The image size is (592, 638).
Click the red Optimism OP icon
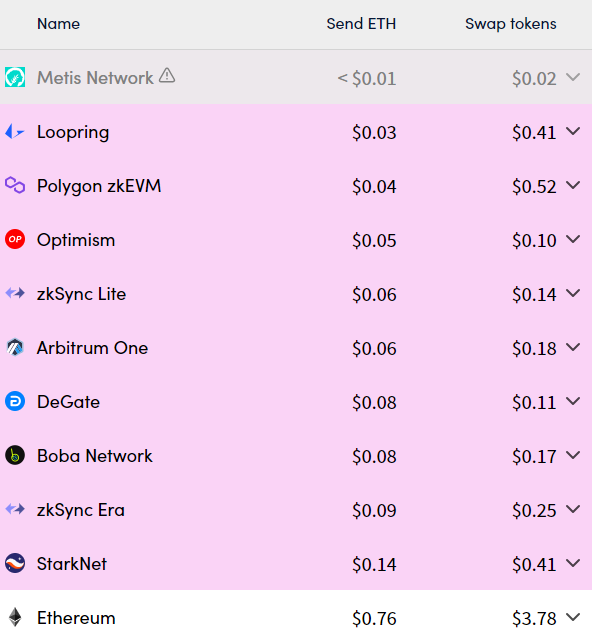pos(15,239)
